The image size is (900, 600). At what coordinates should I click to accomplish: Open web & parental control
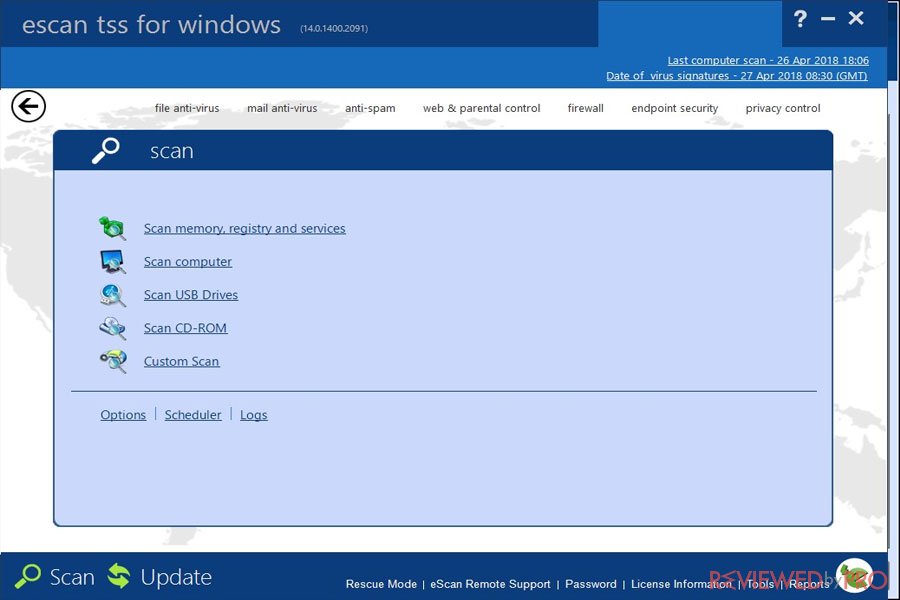click(482, 108)
